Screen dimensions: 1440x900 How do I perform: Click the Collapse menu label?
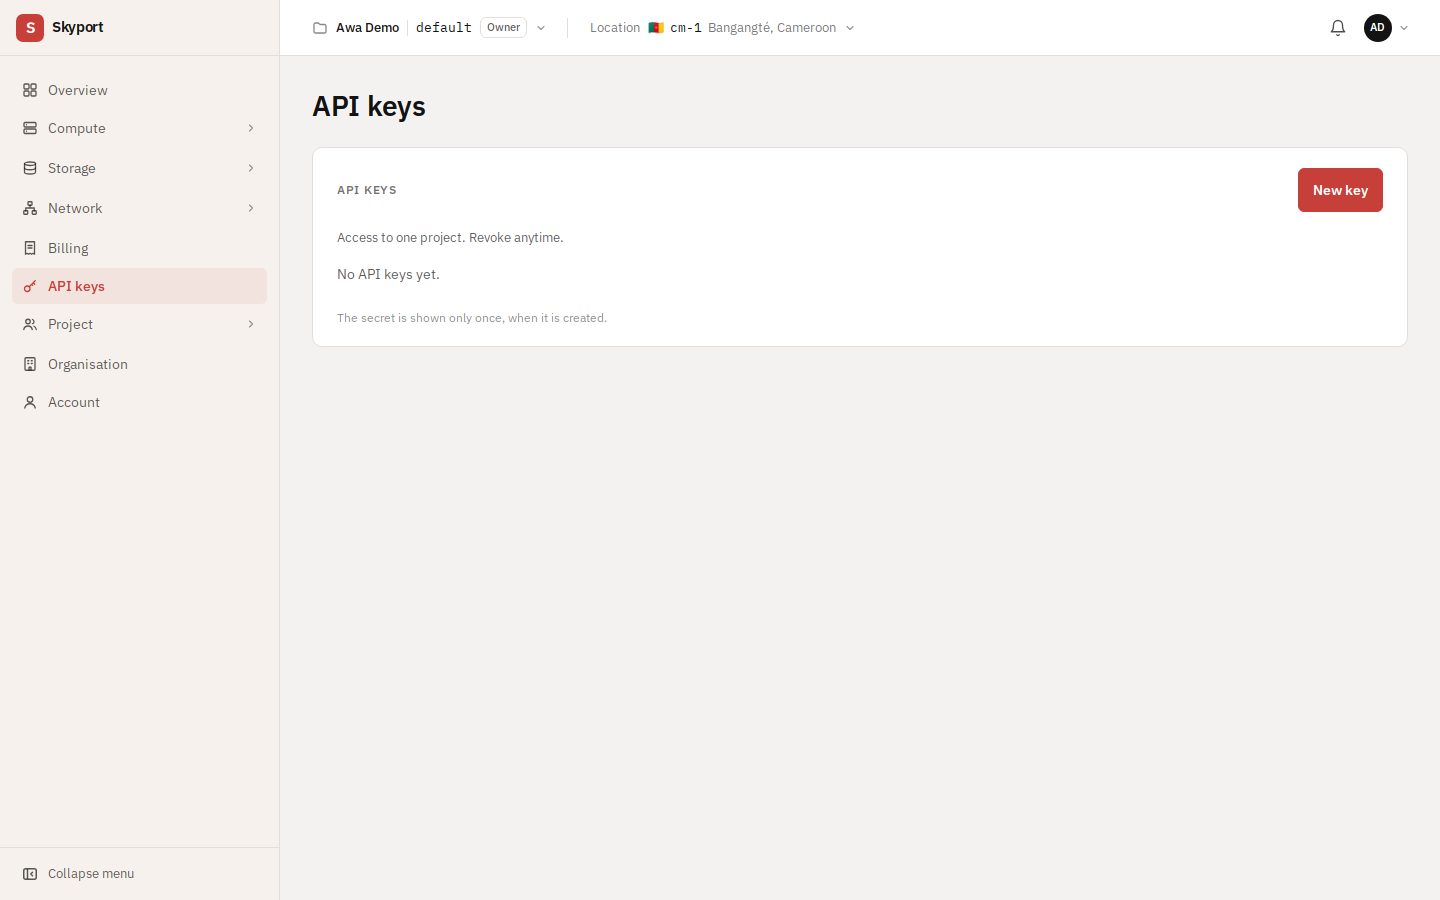(x=91, y=874)
